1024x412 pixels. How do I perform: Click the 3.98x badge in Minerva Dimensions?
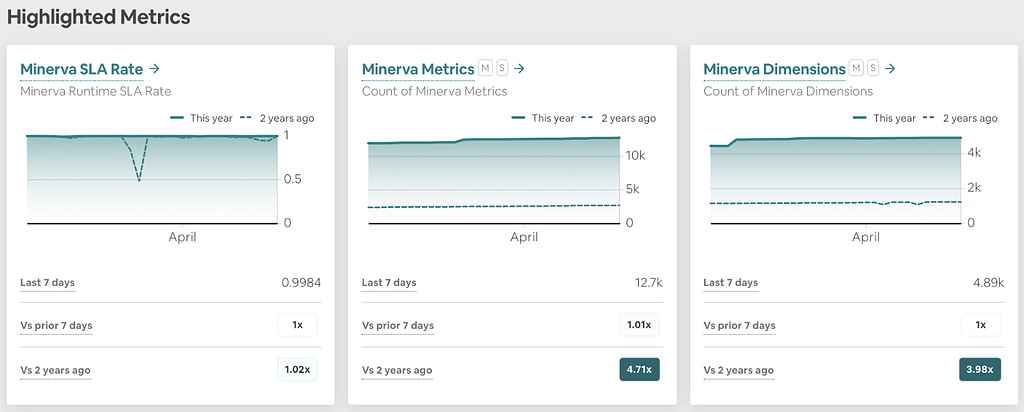coord(980,370)
